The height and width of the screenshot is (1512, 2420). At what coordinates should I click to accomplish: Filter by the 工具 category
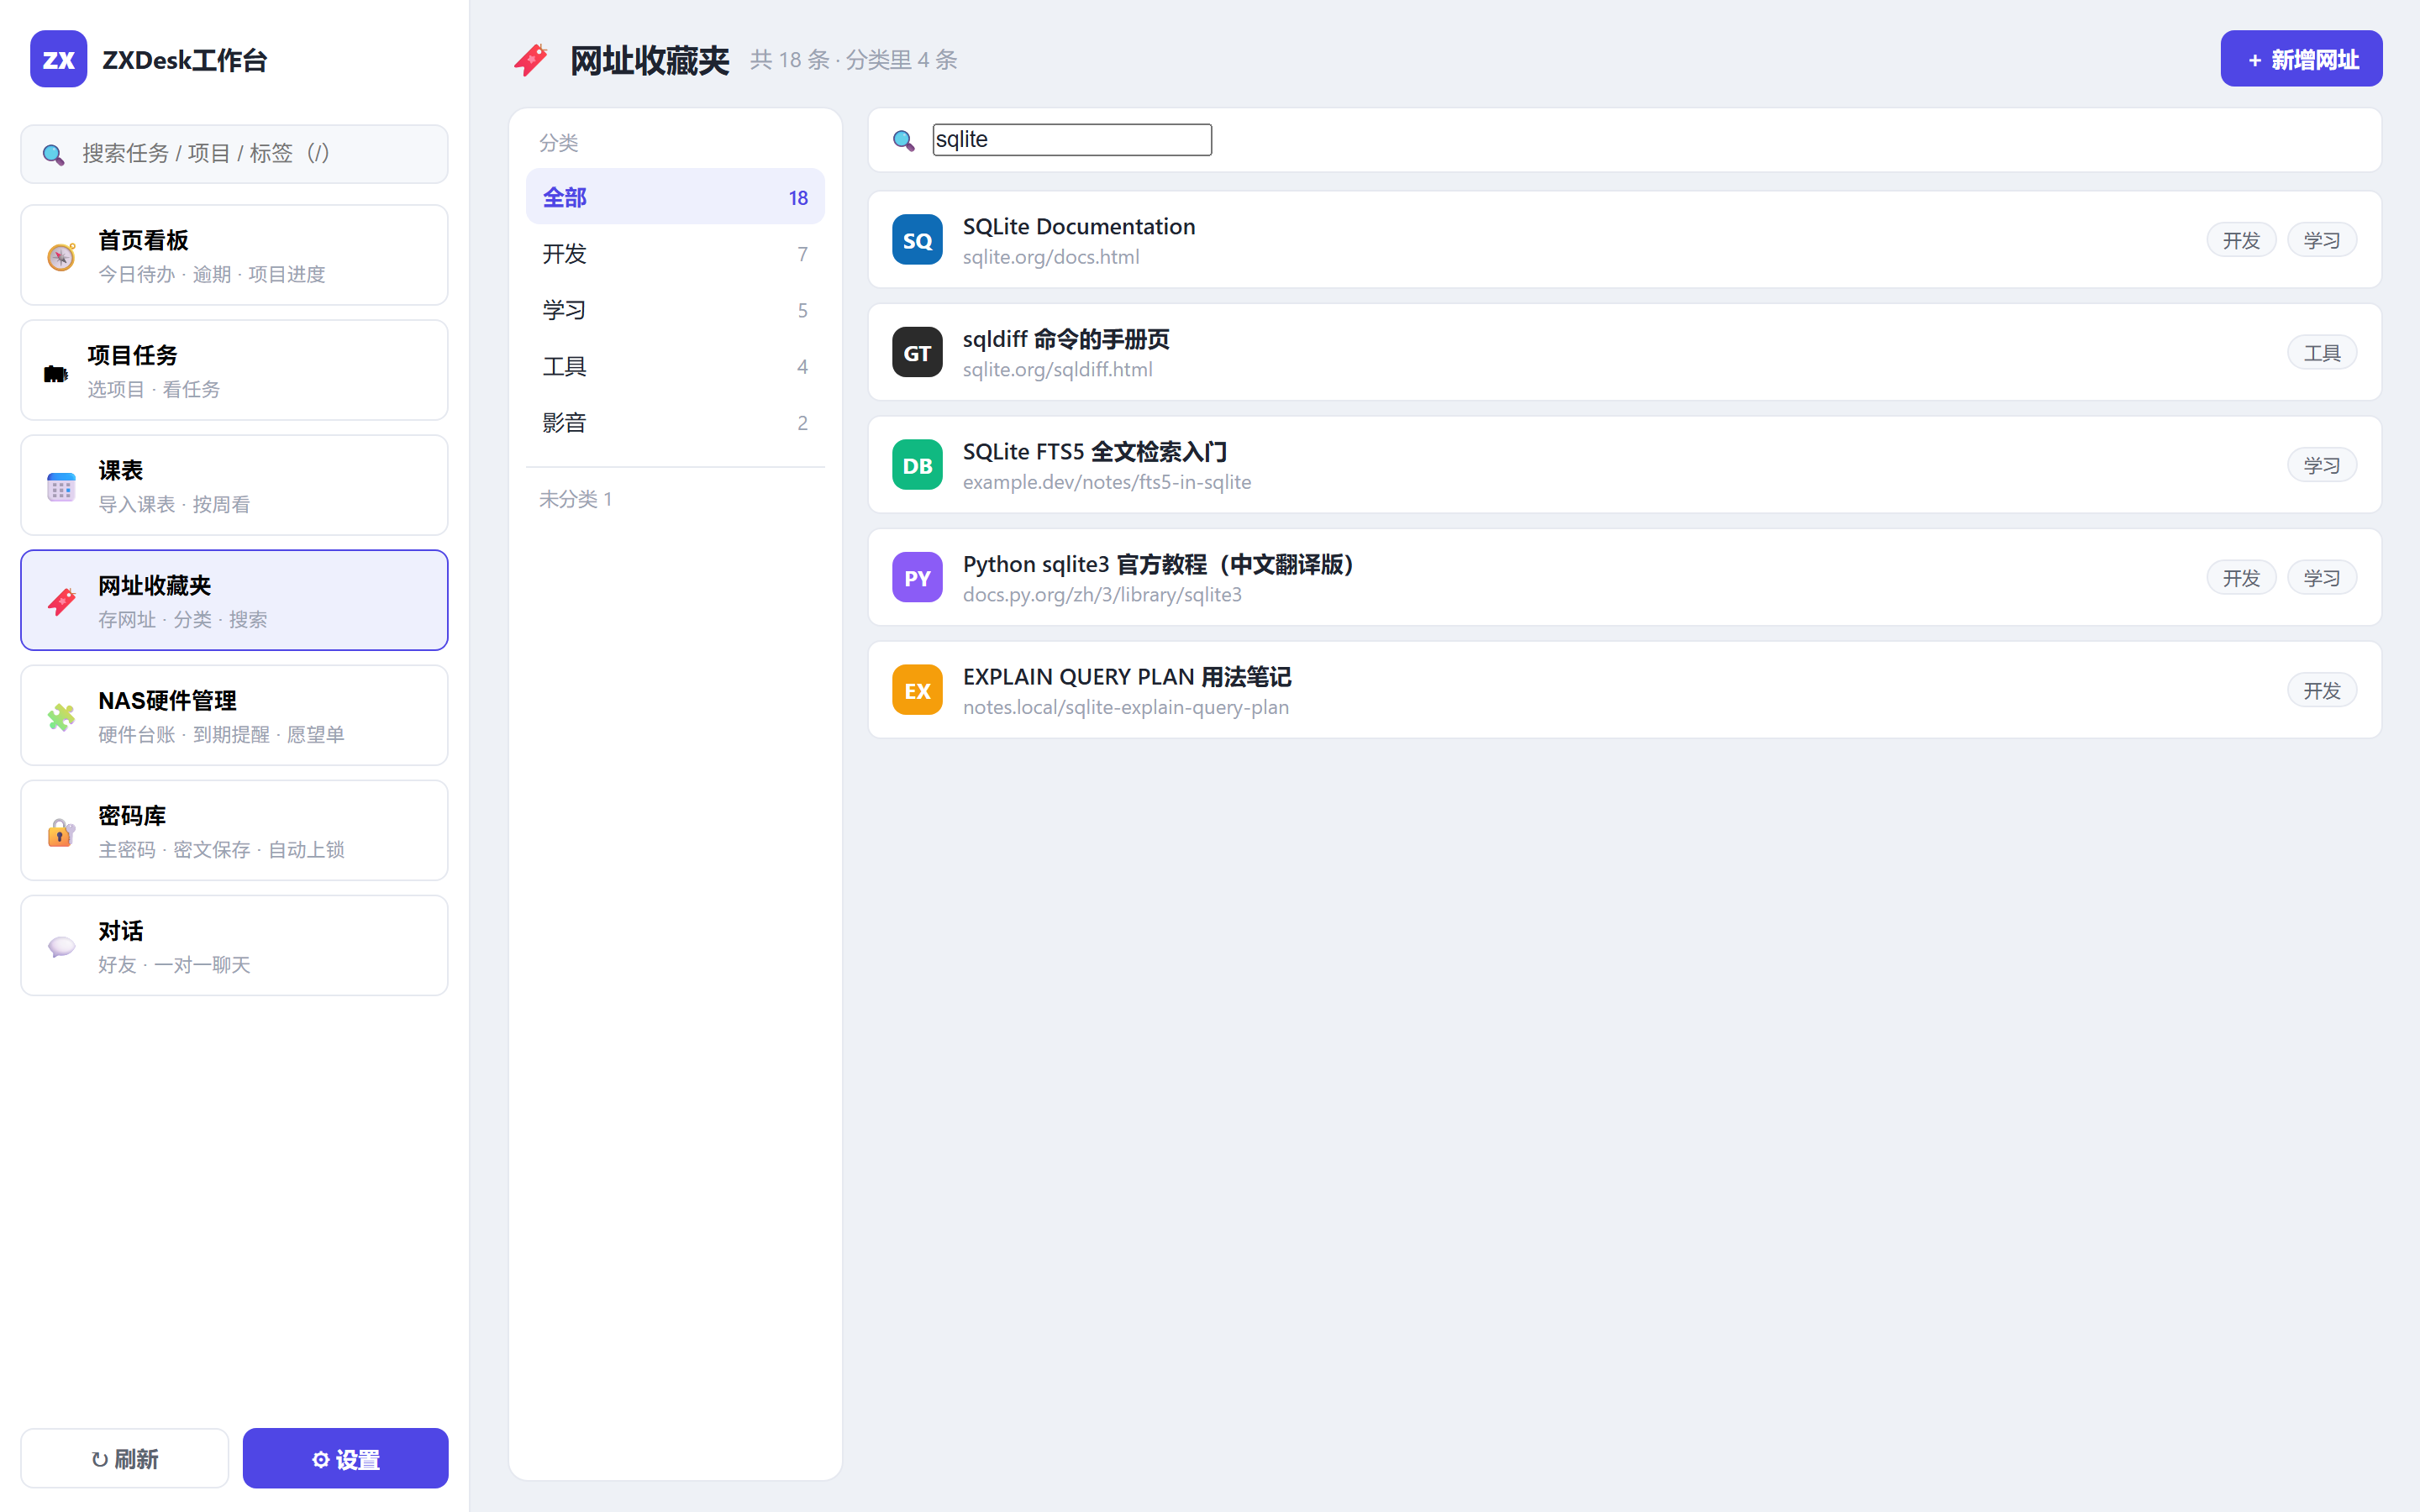click(675, 366)
